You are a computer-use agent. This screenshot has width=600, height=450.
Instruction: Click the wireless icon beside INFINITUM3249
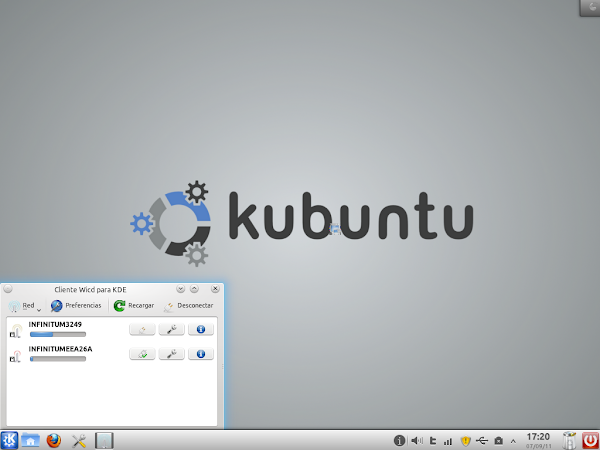click(x=16, y=331)
